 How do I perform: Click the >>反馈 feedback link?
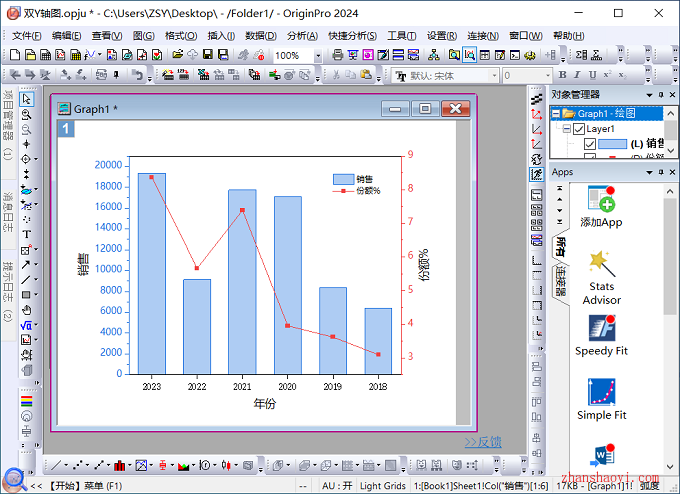483,442
